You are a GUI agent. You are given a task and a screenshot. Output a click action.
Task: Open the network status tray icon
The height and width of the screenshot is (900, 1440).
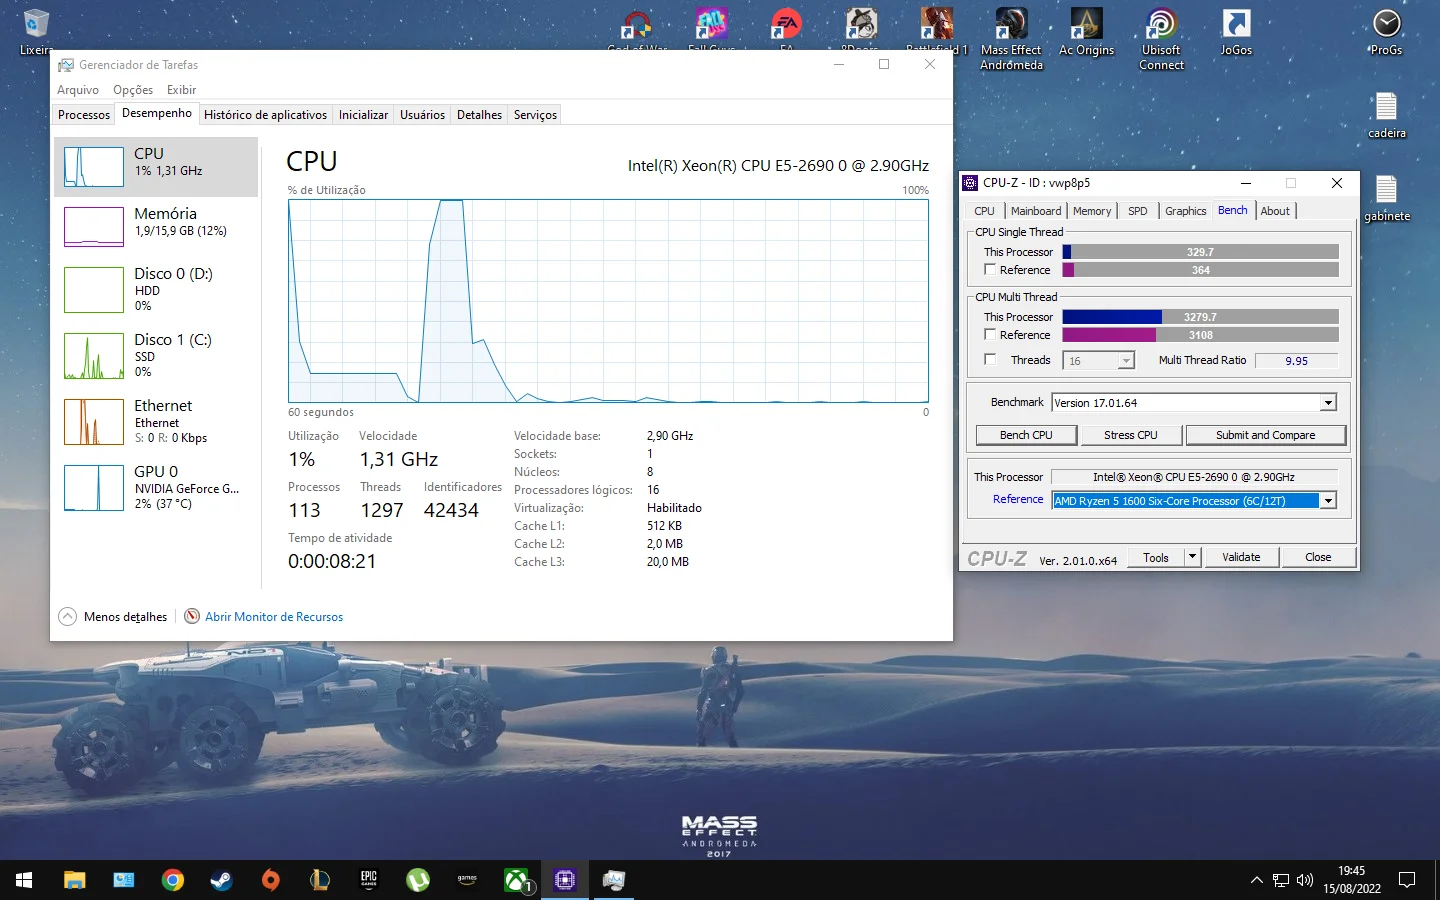[x=1281, y=880]
